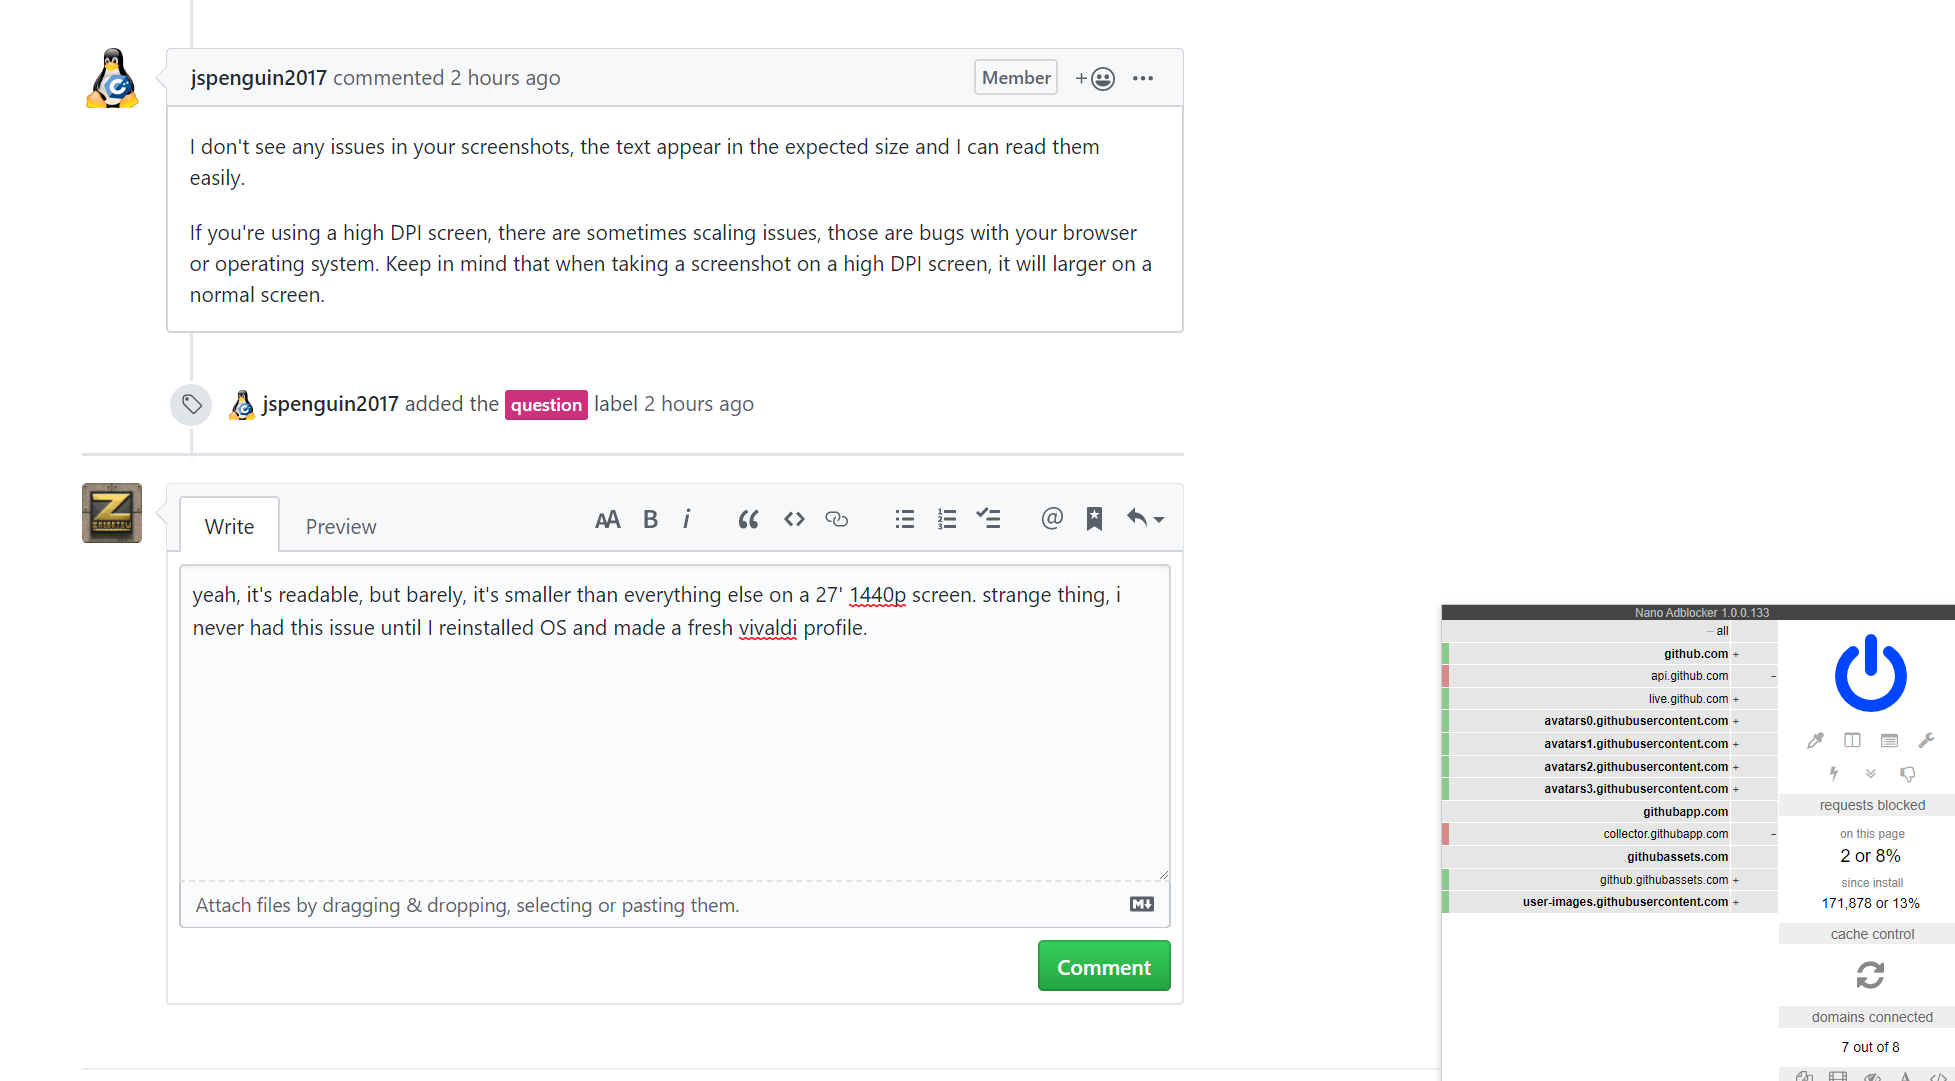Insert a hyperlink using the chain icon
1955x1081 pixels.
pos(836,519)
